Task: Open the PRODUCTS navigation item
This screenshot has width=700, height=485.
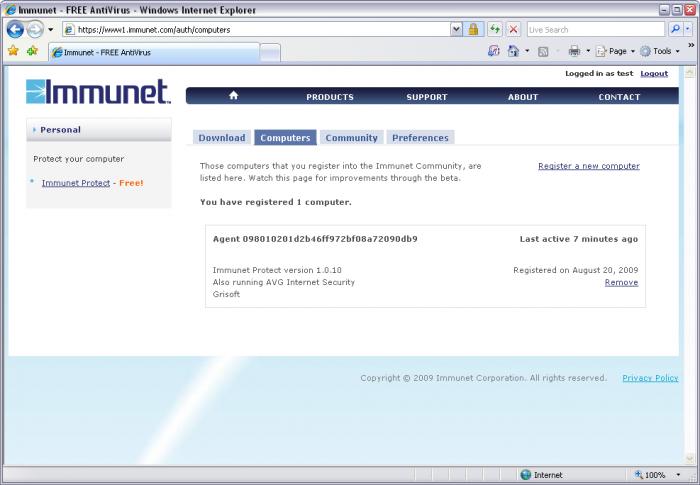Action: coord(330,97)
